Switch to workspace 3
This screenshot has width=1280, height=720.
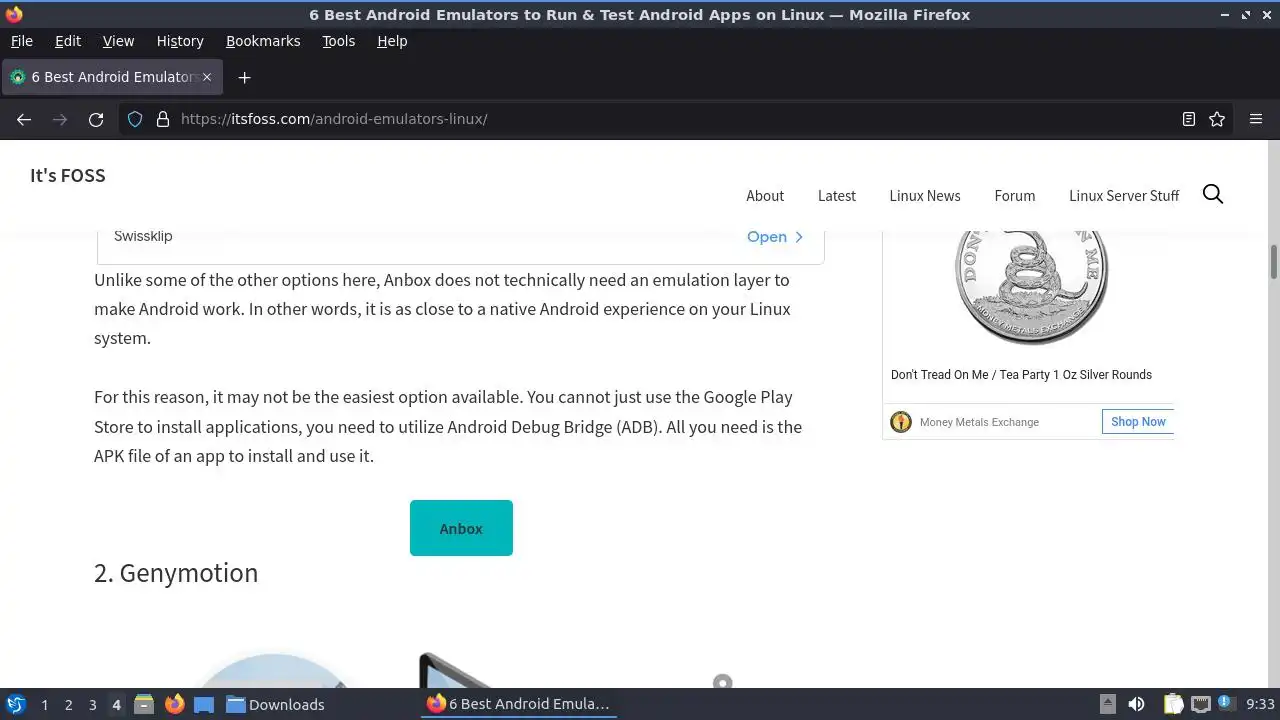(92, 705)
